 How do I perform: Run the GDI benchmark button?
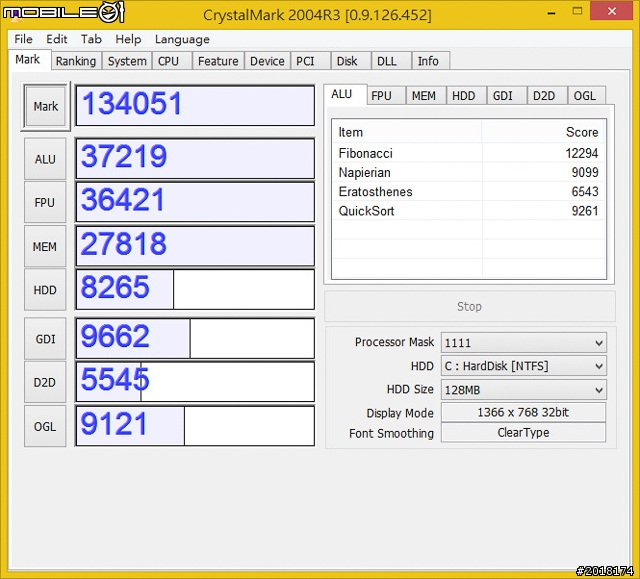click(45, 339)
